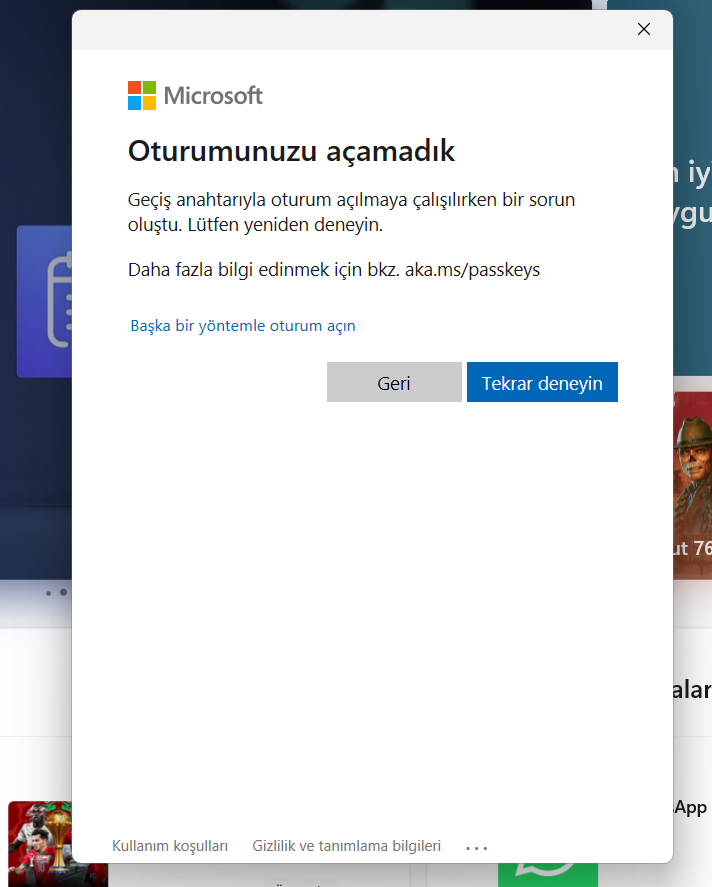Close the Microsoft sign-in dialog

click(644, 29)
